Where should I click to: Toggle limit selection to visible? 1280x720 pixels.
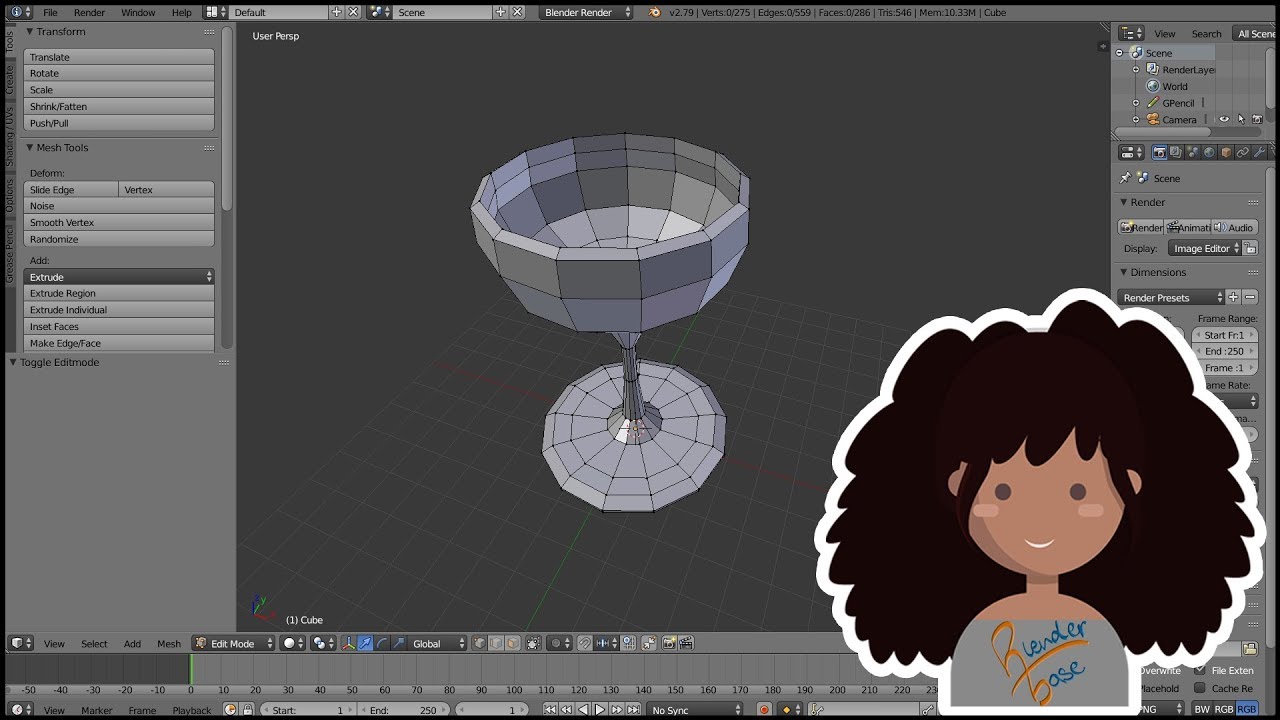click(532, 643)
